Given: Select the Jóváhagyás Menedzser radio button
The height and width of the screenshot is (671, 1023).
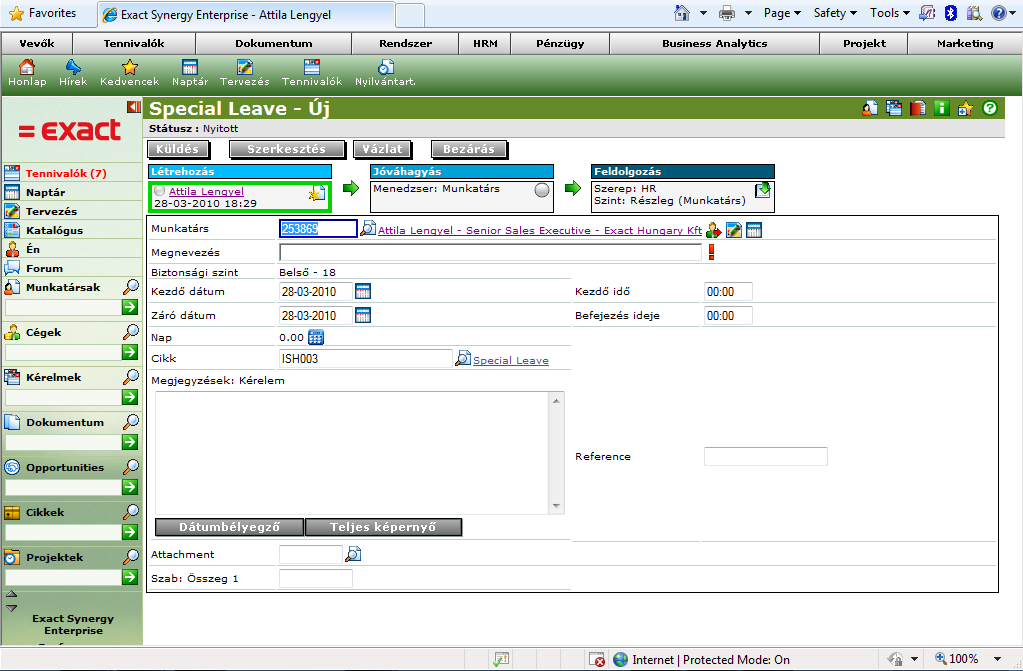Looking at the screenshot, I should 542,190.
